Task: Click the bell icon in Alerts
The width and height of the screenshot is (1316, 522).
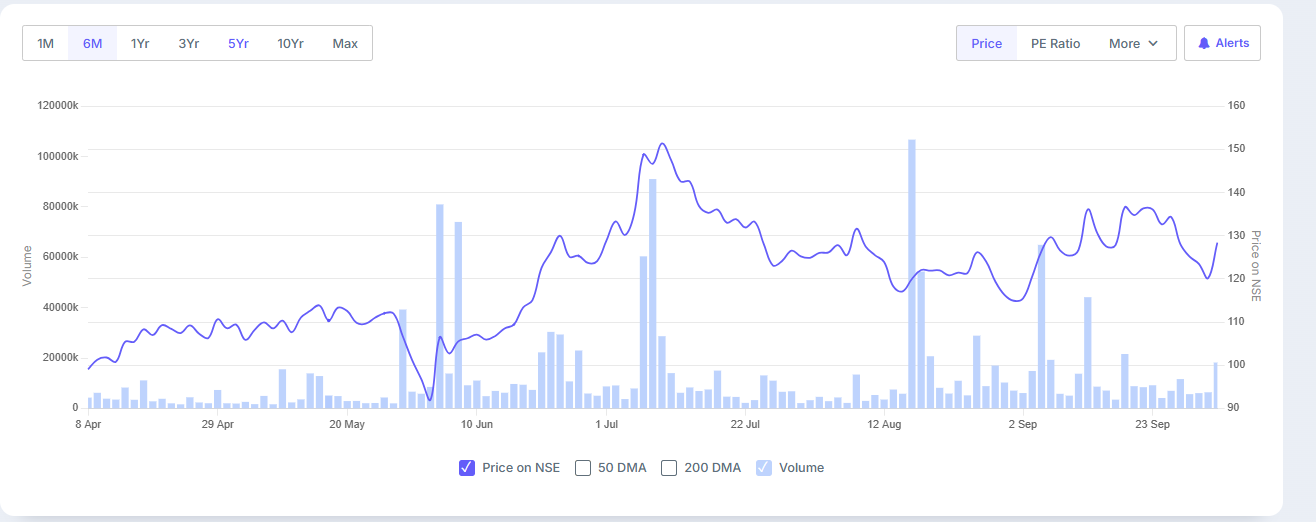Action: pyautogui.click(x=1204, y=43)
